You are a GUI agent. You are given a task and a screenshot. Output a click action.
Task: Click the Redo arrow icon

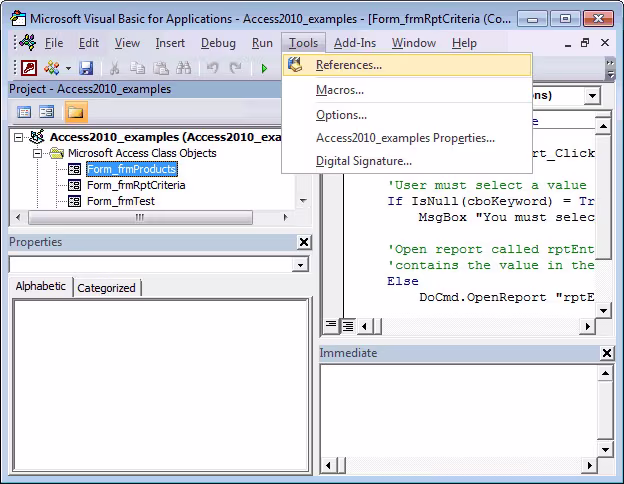(x=235, y=68)
